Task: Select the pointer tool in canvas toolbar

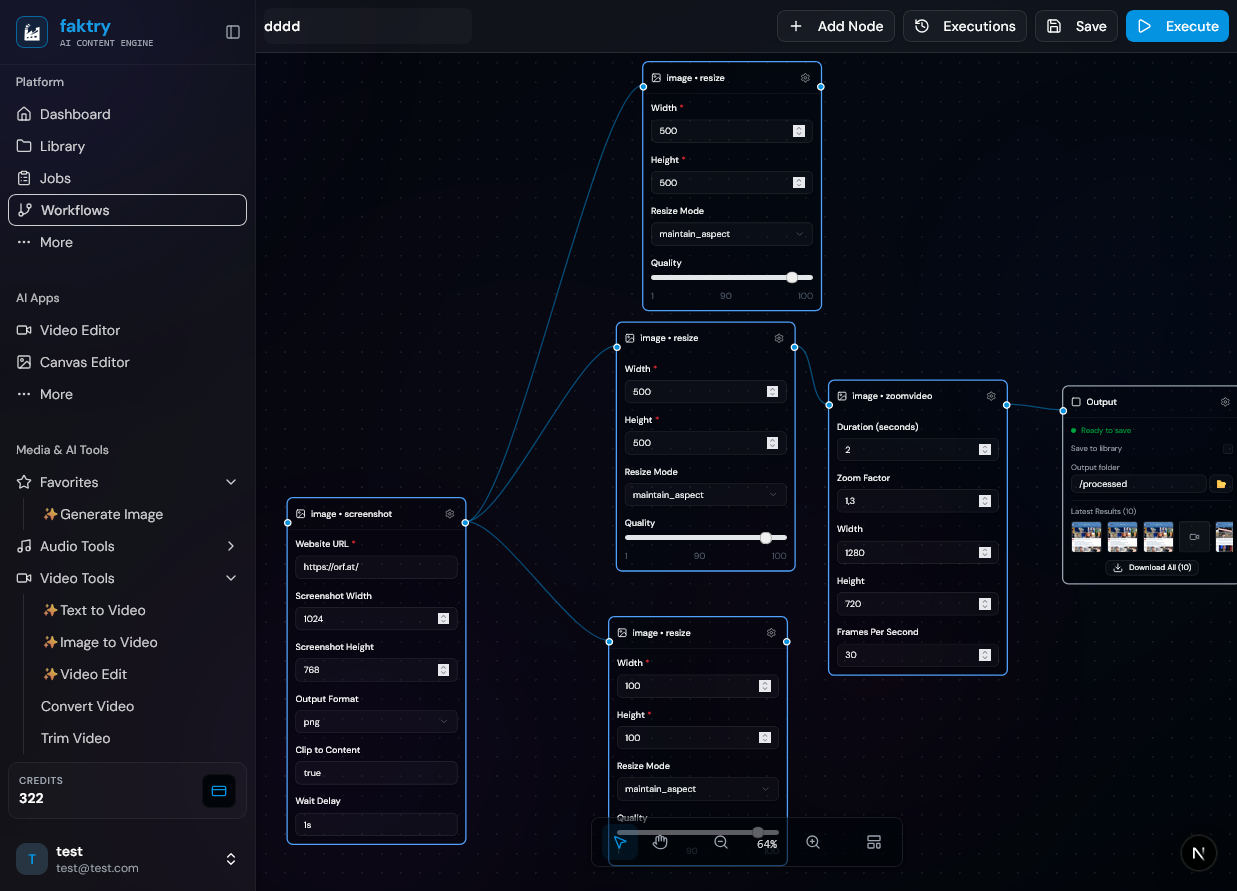Action: (x=620, y=843)
